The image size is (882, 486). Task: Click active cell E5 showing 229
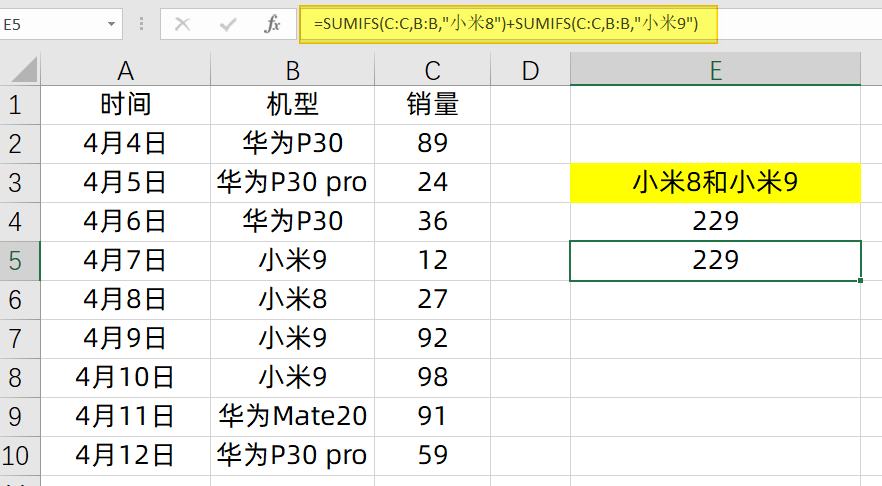click(x=715, y=260)
